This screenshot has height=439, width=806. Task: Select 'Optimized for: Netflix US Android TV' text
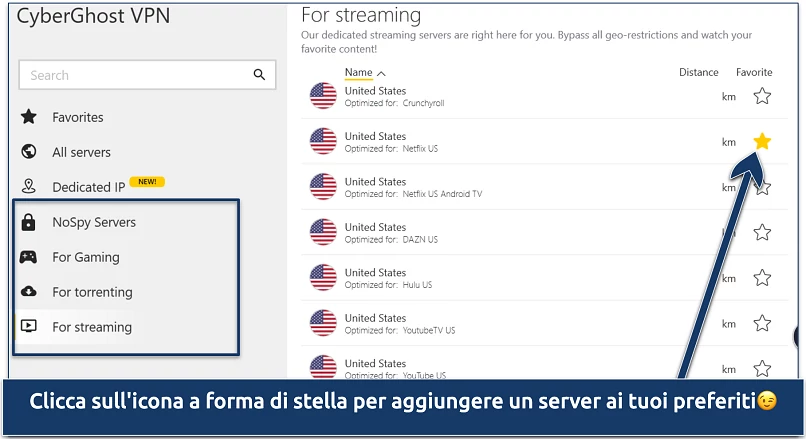click(x=413, y=194)
